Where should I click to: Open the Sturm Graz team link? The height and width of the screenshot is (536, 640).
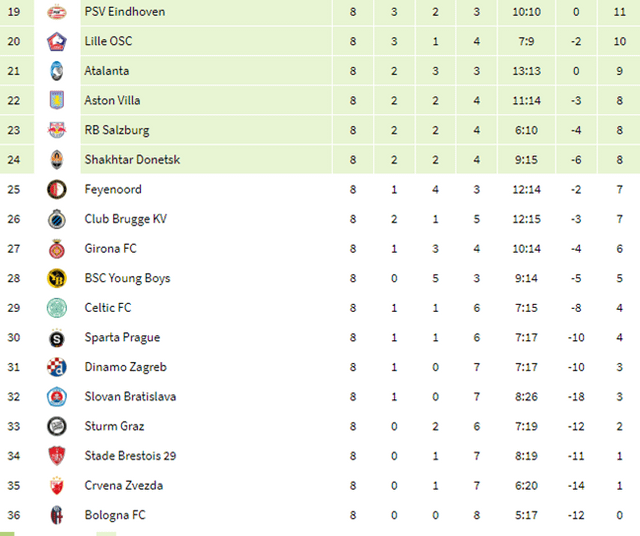[x=115, y=426]
